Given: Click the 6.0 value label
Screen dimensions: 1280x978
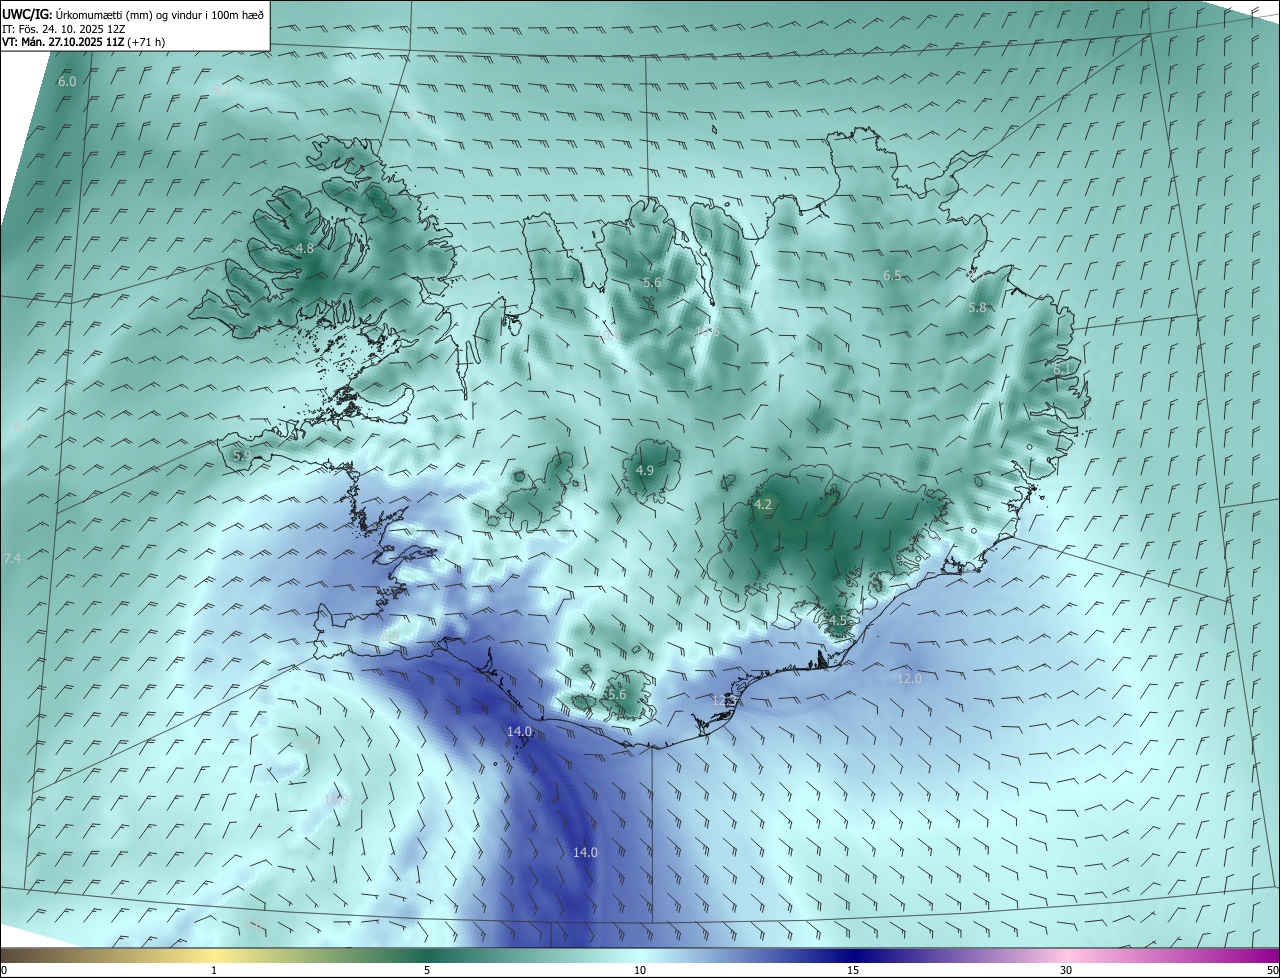Looking at the screenshot, I should click(67, 81).
